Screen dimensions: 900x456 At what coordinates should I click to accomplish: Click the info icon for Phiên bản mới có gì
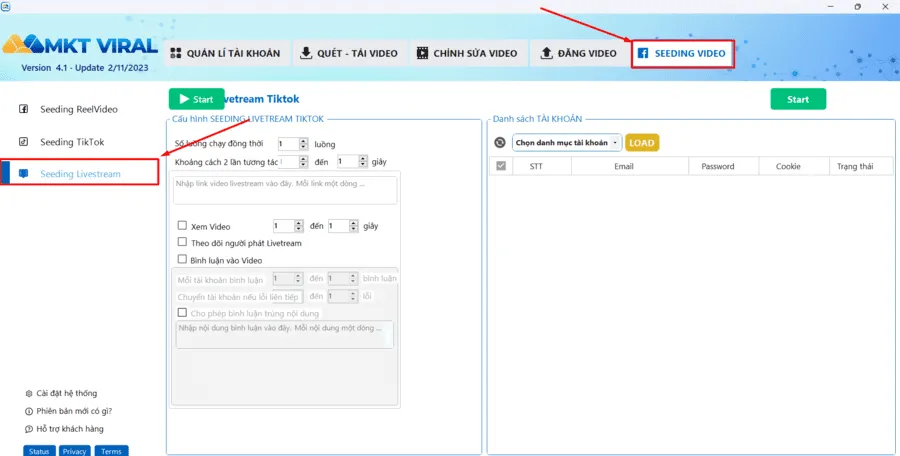point(28,411)
